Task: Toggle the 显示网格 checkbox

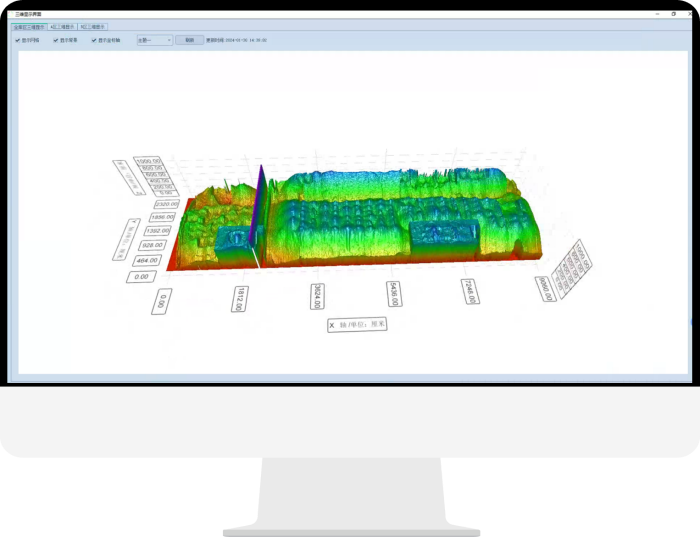Action: point(17,40)
